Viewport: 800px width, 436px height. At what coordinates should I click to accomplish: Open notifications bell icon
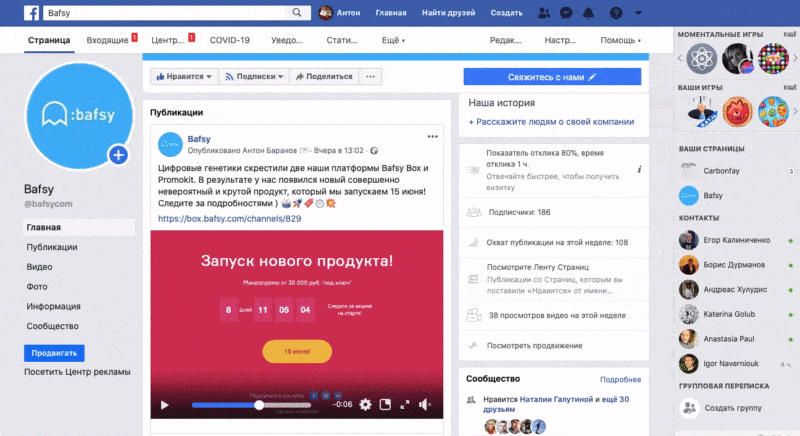[x=588, y=13]
